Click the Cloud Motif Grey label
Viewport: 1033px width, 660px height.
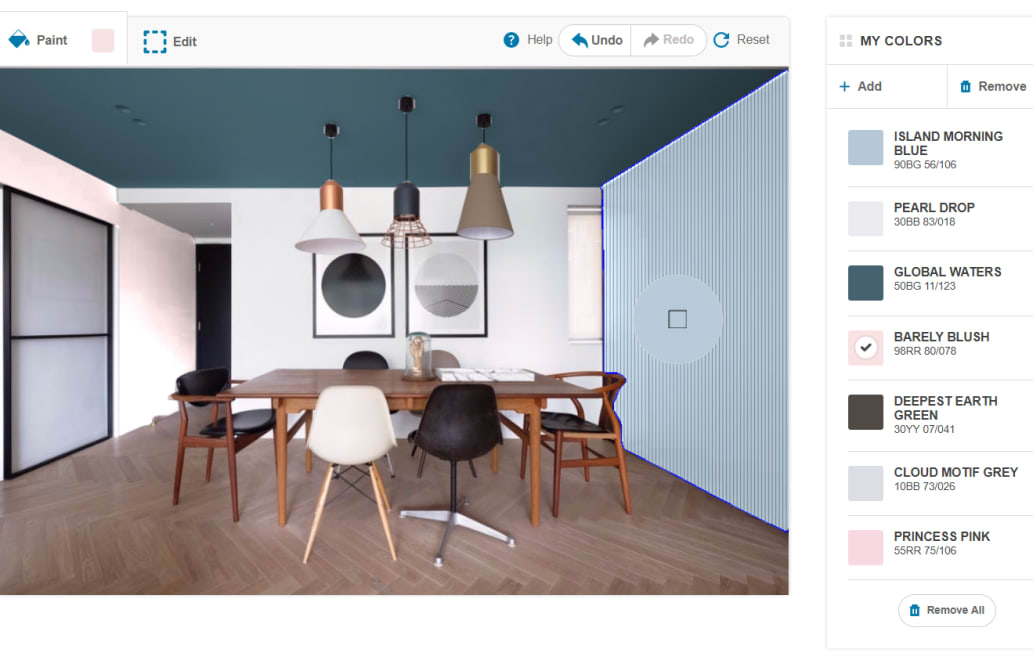[955, 472]
